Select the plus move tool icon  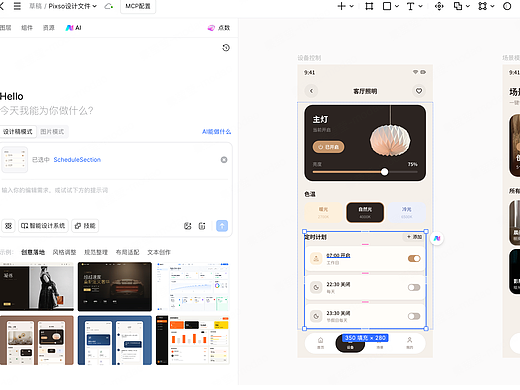point(341,6)
